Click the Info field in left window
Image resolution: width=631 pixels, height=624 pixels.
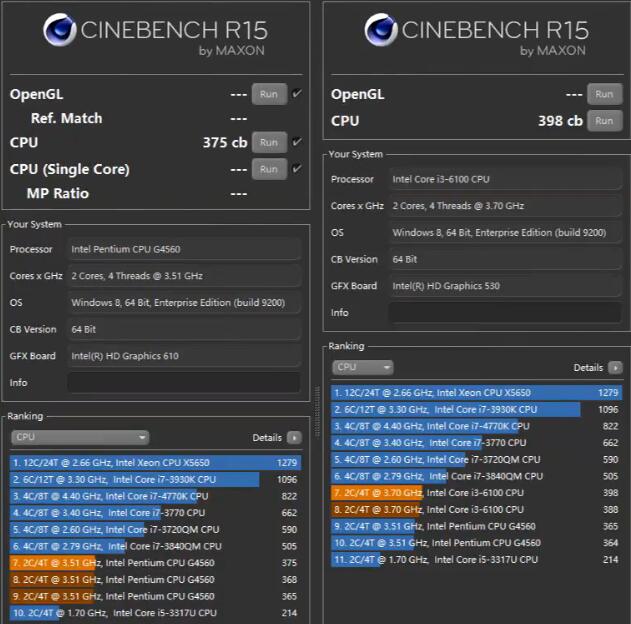tap(184, 382)
